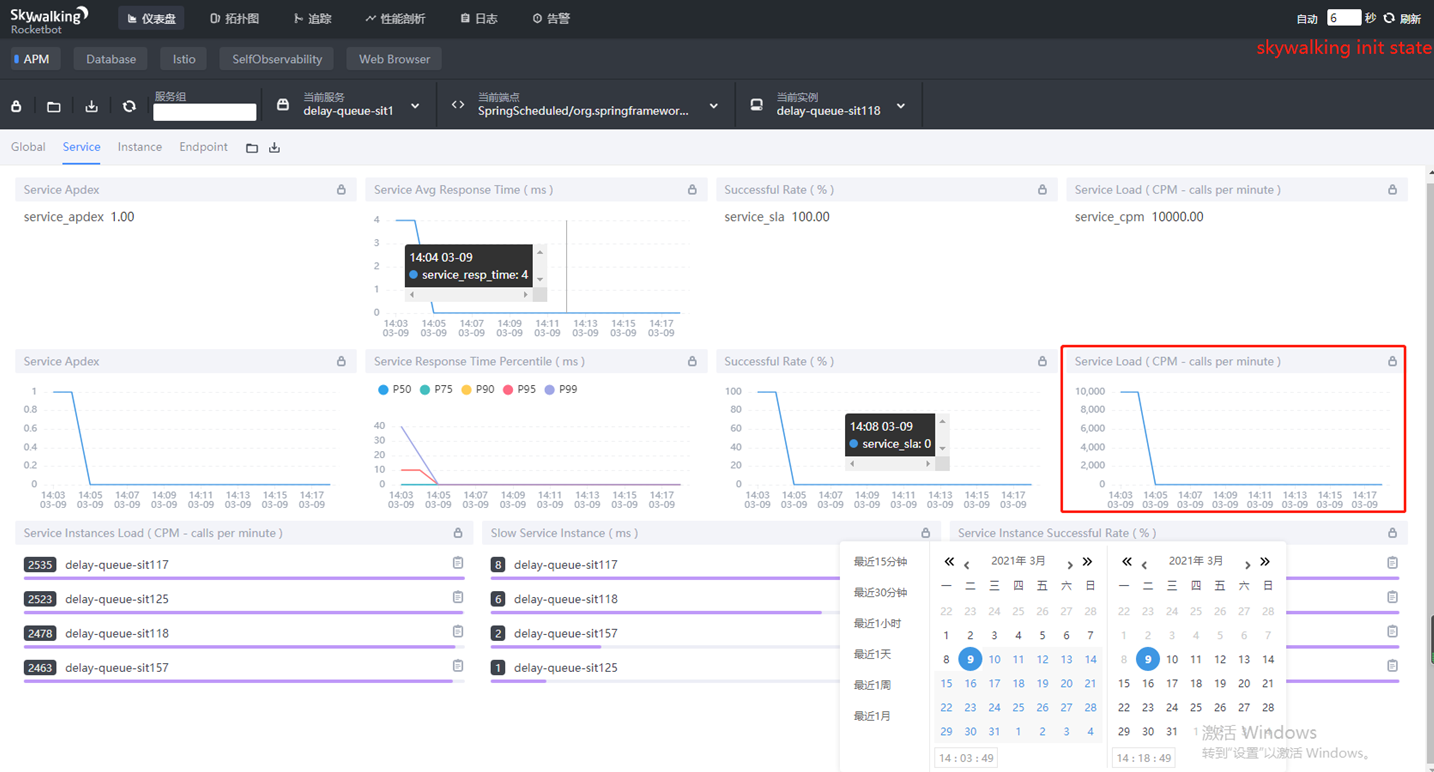The width and height of the screenshot is (1434, 772).
Task: Open the 告警 alarm menu
Action: tap(551, 19)
